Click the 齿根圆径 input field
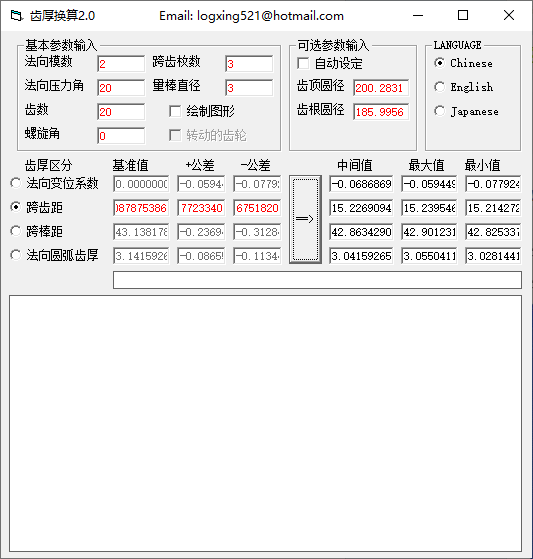This screenshot has height=559, width=533. tap(381, 112)
